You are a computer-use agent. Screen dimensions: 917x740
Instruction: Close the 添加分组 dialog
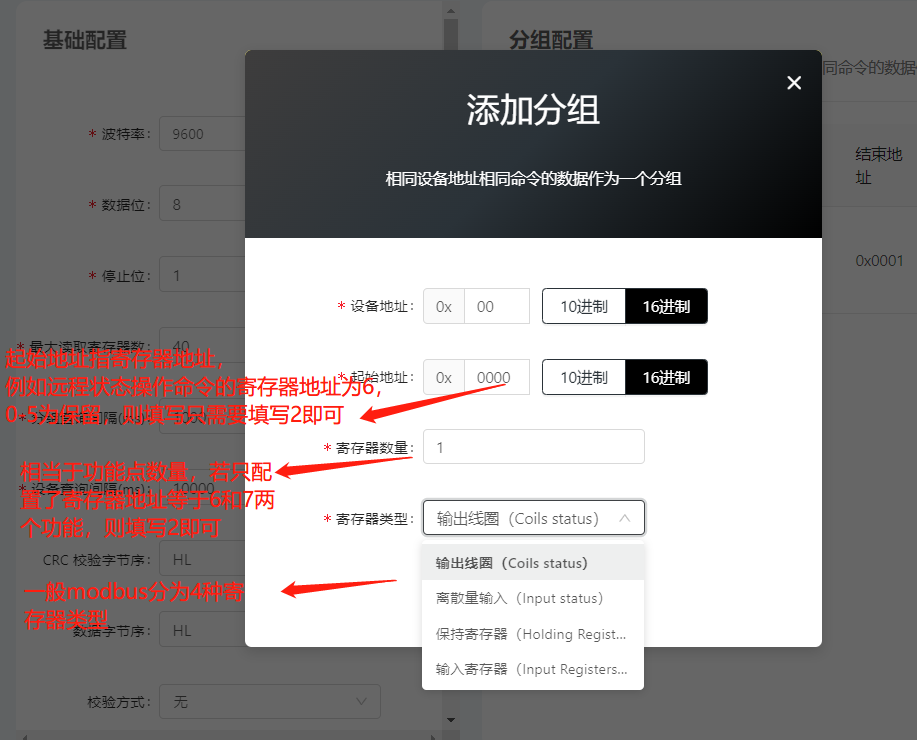[794, 83]
